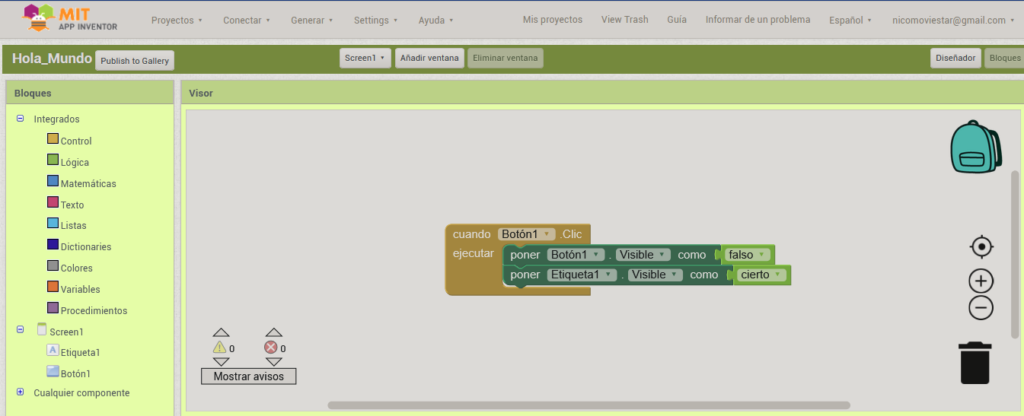The height and width of the screenshot is (416, 1024).
Task: Open the Generar menu
Action: coord(312,20)
